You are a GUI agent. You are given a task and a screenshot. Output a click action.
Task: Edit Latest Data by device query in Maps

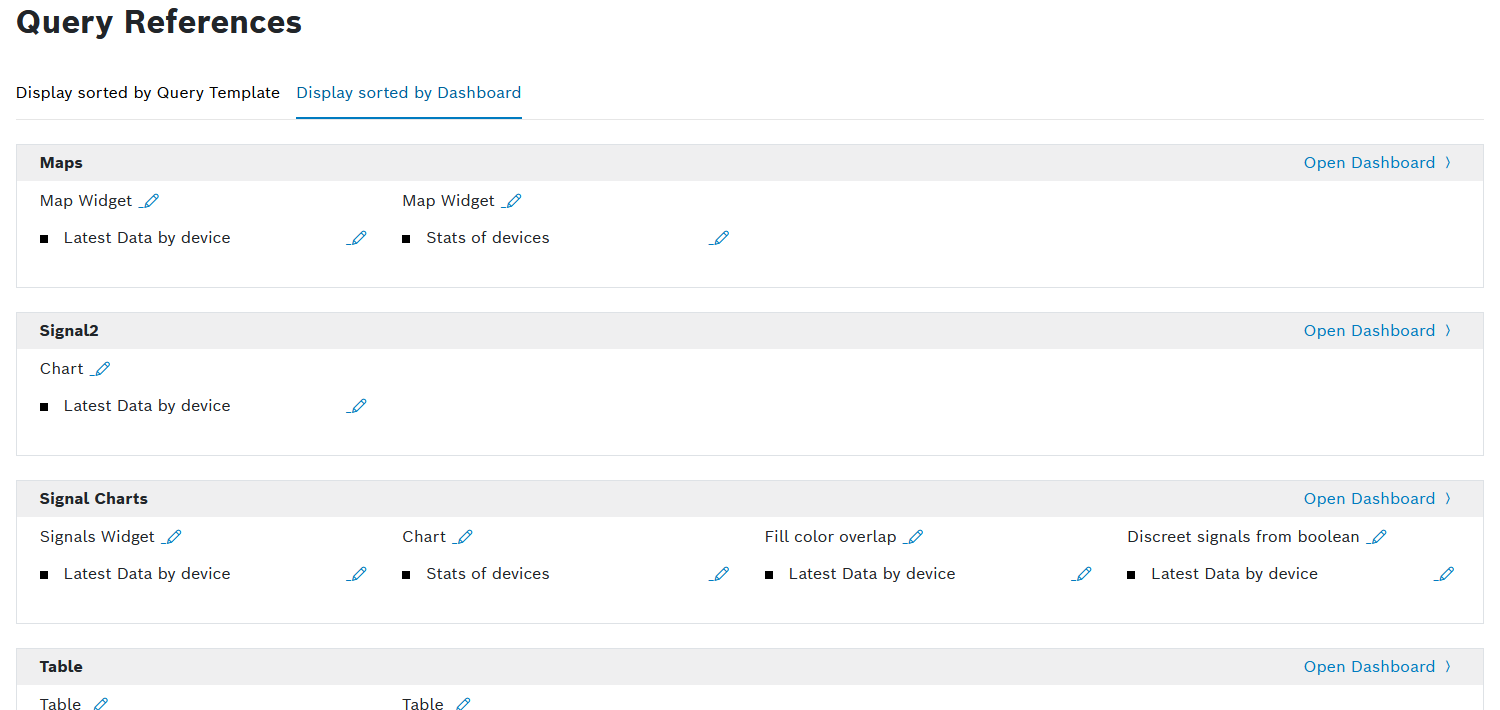coord(357,238)
